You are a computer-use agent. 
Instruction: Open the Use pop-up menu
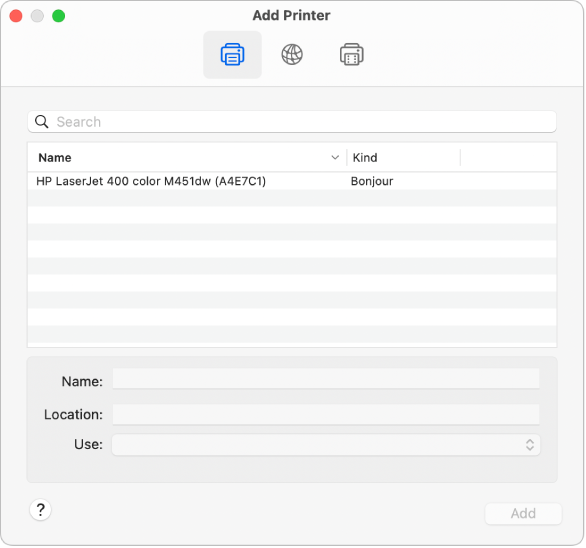[326, 444]
